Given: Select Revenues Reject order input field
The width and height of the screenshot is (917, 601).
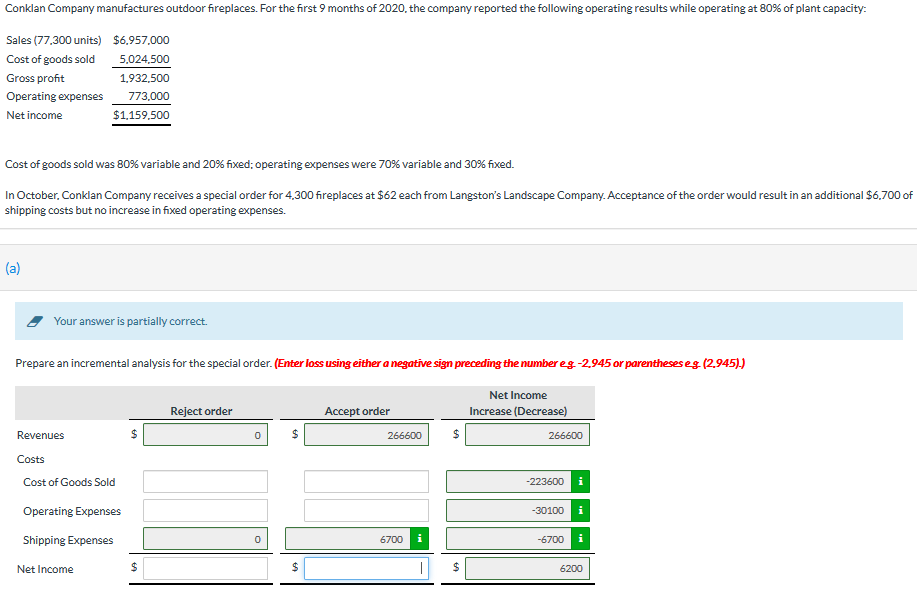Looking at the screenshot, I should (x=205, y=435).
